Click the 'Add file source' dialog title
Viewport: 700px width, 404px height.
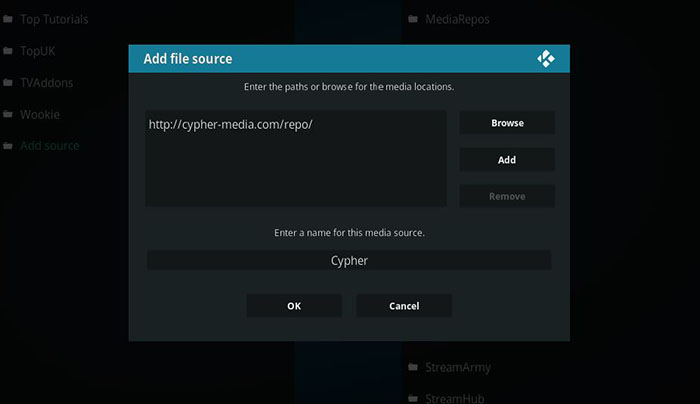point(188,58)
